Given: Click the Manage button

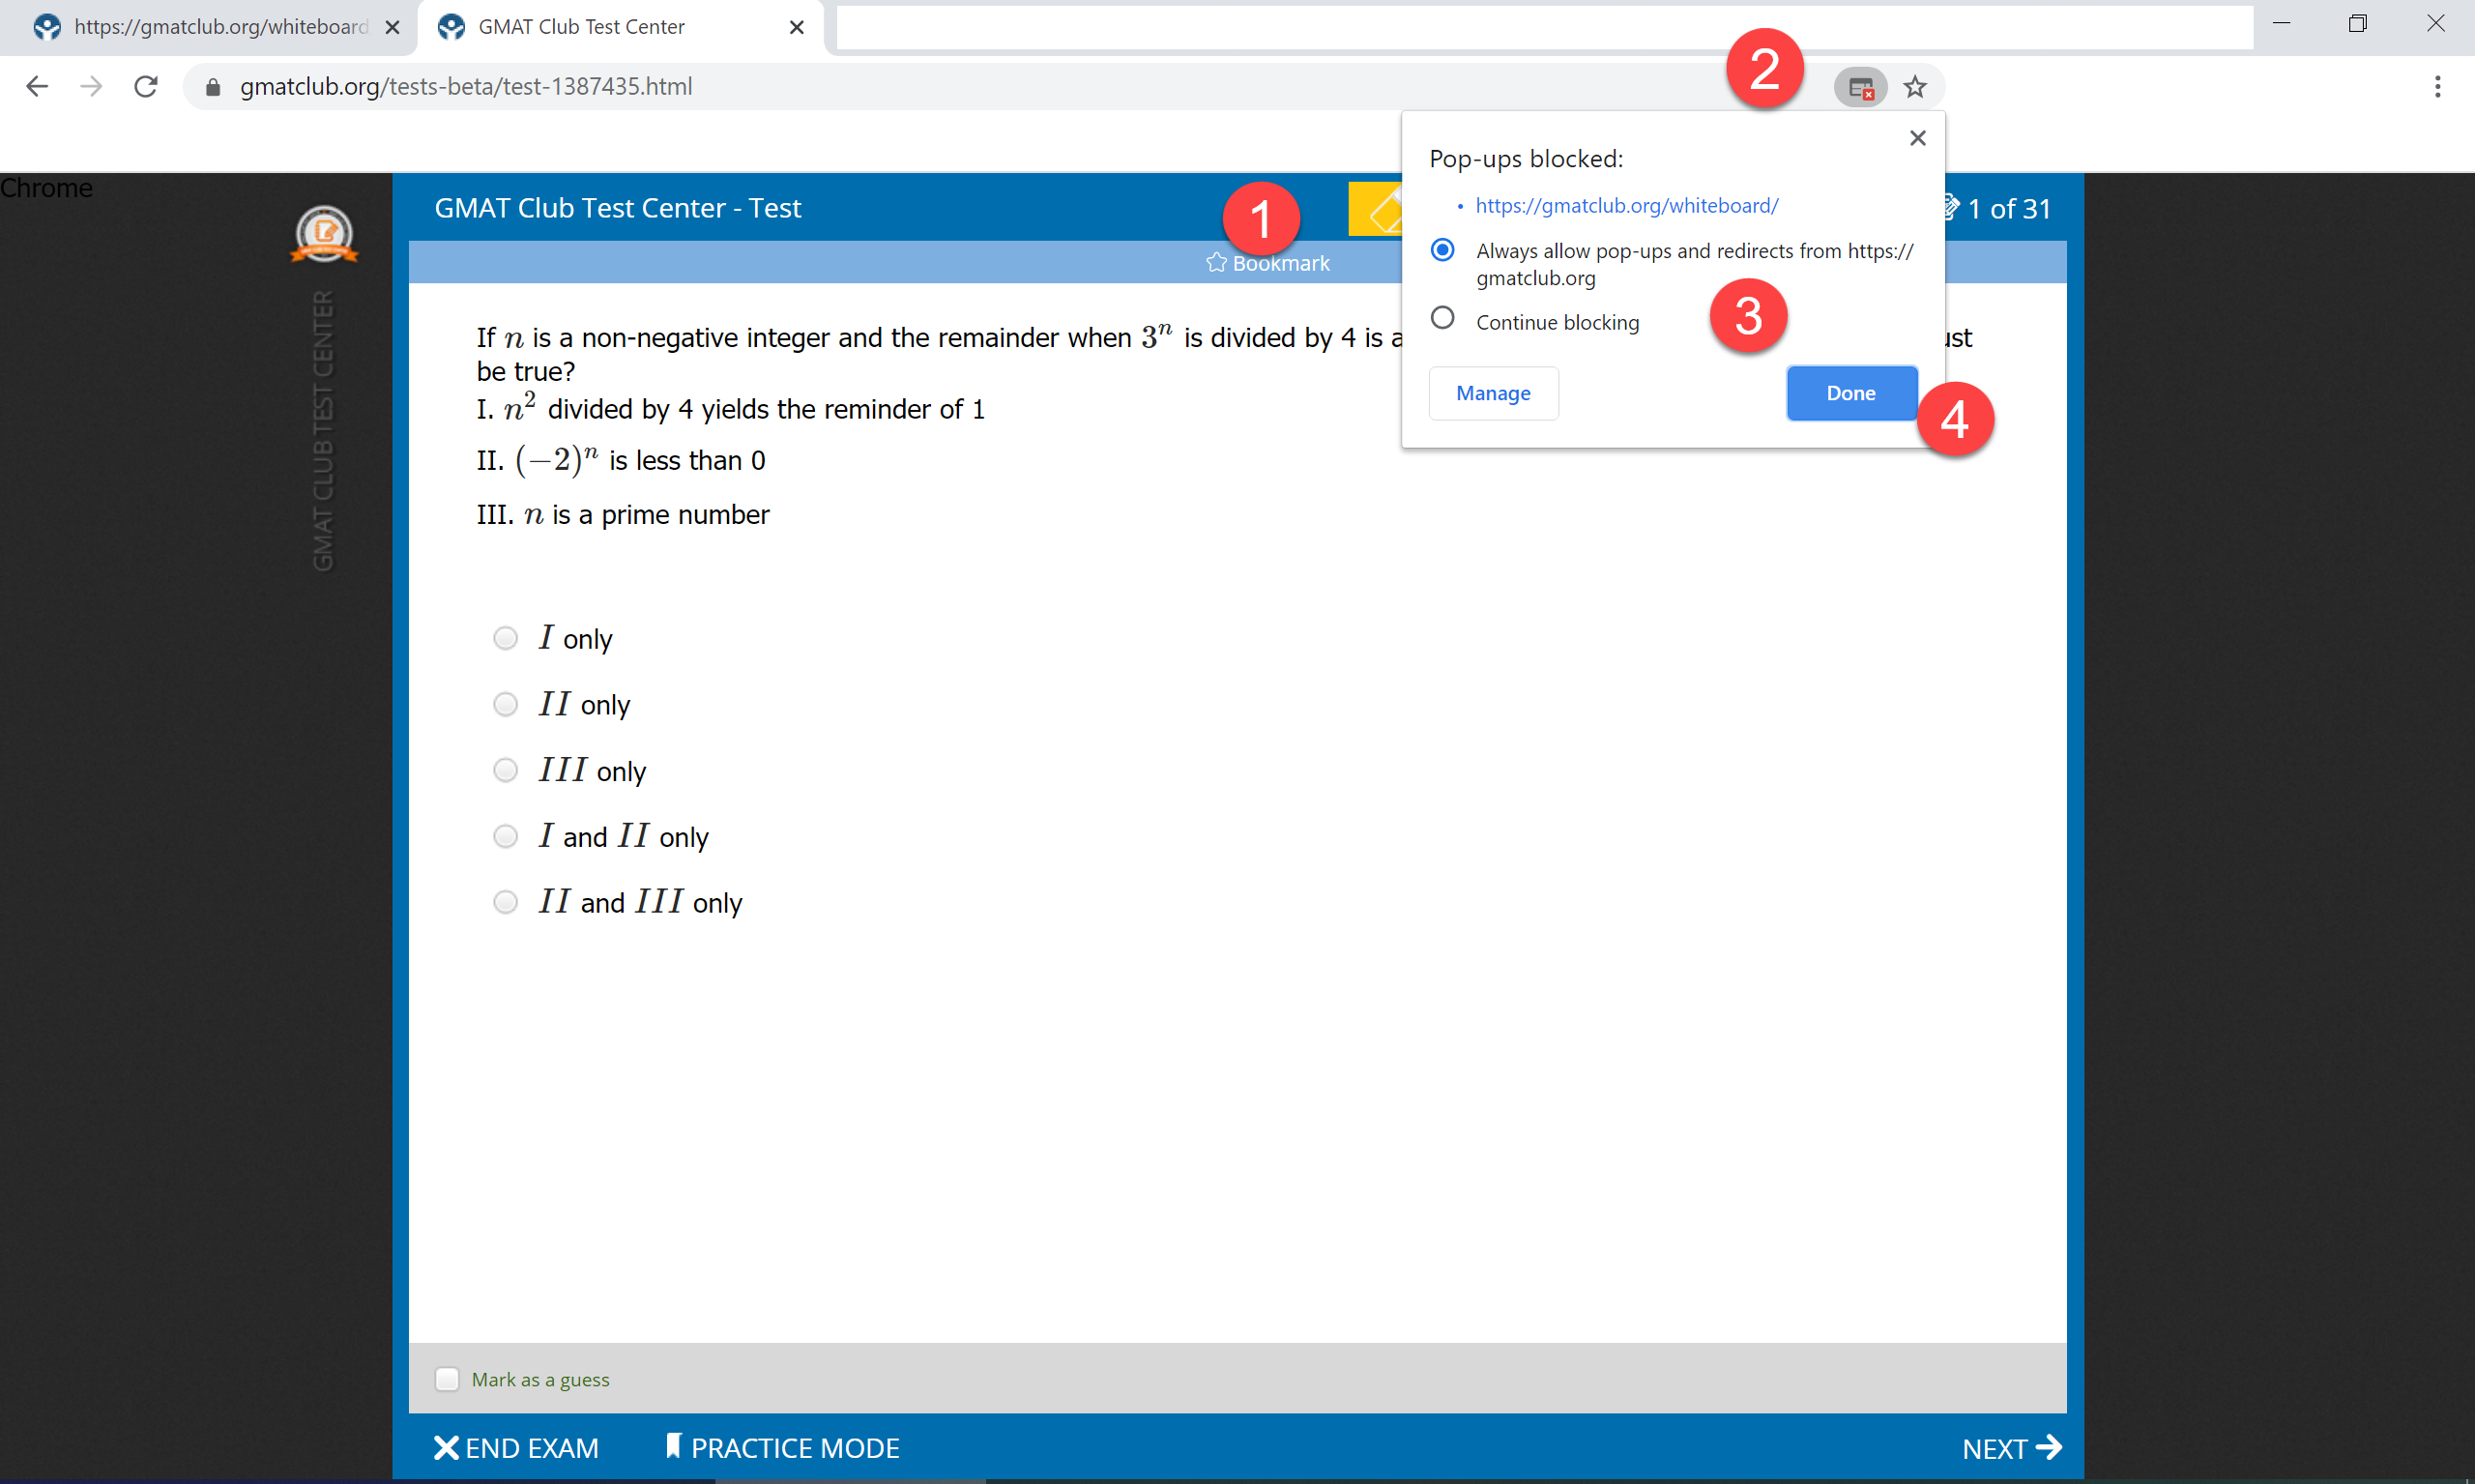Looking at the screenshot, I should click(1492, 393).
